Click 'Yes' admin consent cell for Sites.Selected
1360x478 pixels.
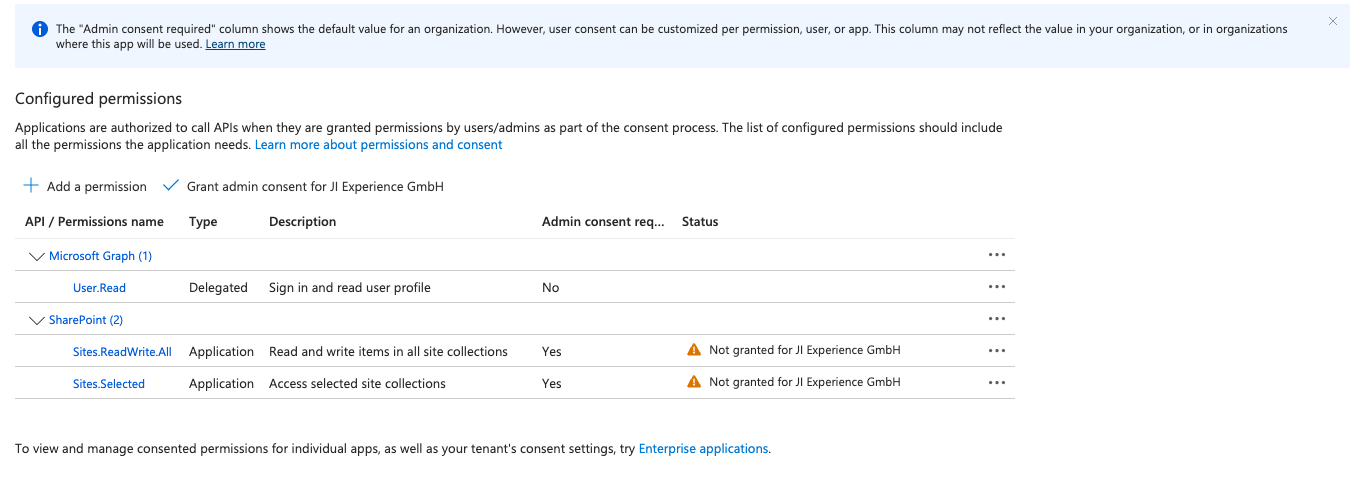pyautogui.click(x=552, y=384)
